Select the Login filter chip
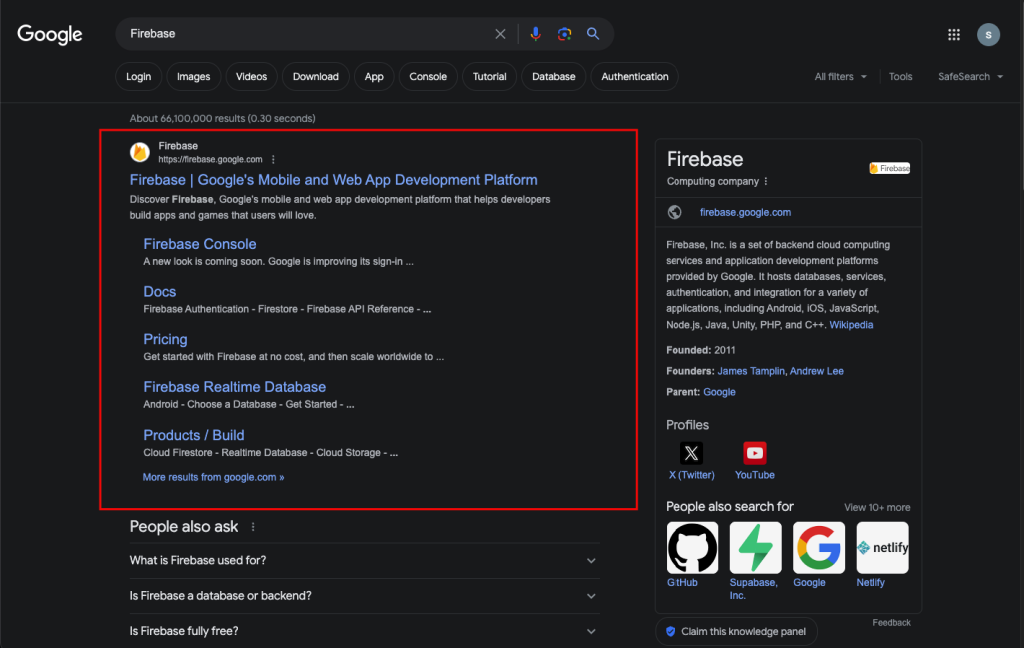Screen dimensions: 1024x648 point(138,76)
